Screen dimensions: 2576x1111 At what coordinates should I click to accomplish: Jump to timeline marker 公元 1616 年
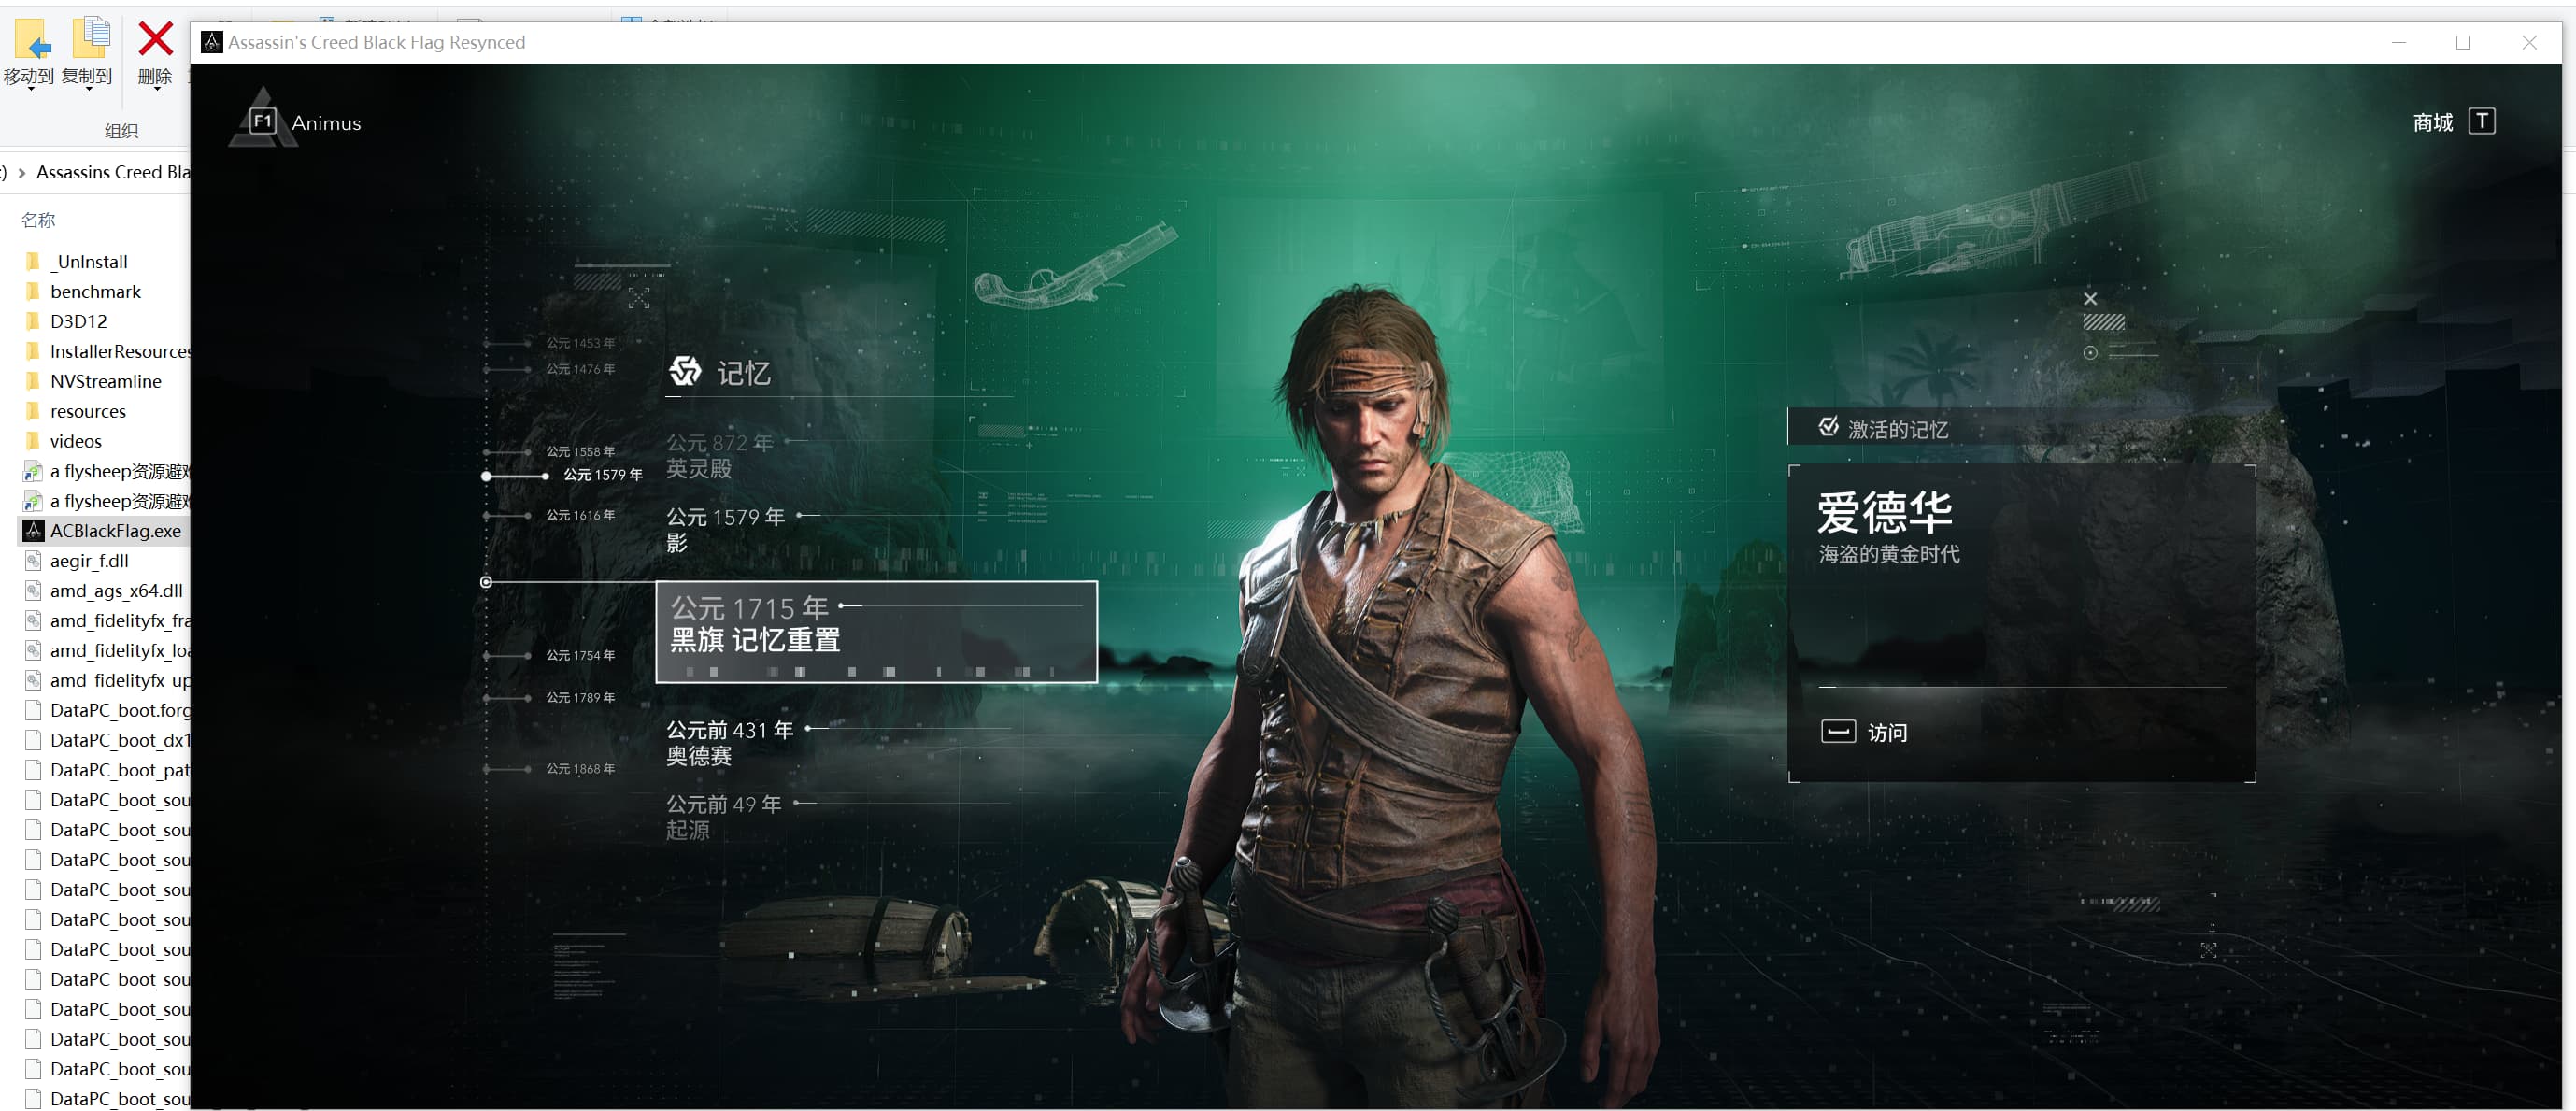point(580,515)
